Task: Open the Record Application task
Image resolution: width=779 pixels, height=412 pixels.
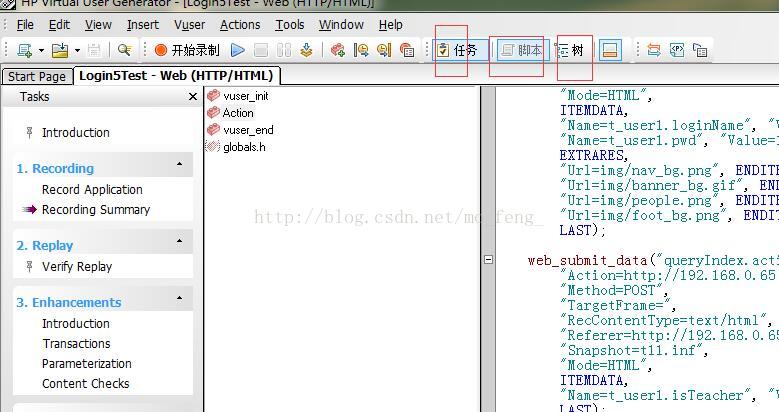Action: click(x=92, y=189)
